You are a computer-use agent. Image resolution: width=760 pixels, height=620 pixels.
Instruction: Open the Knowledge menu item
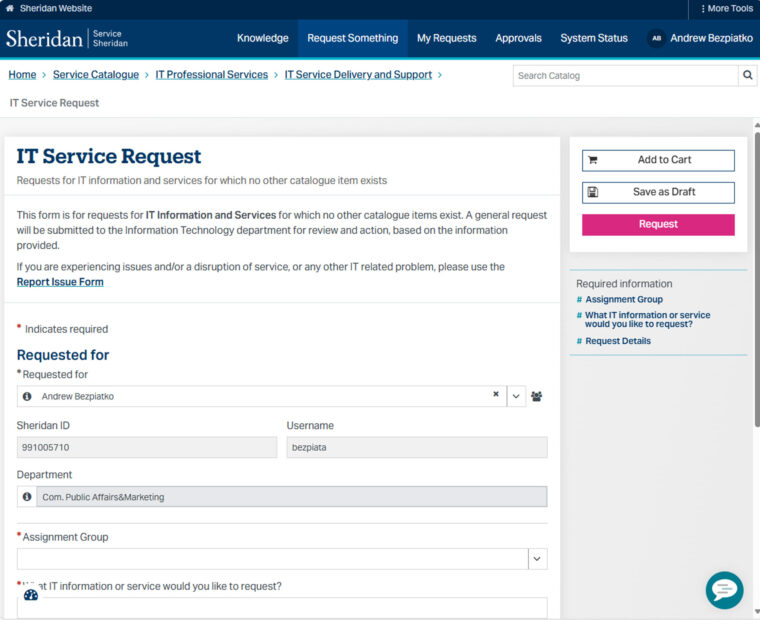point(263,38)
